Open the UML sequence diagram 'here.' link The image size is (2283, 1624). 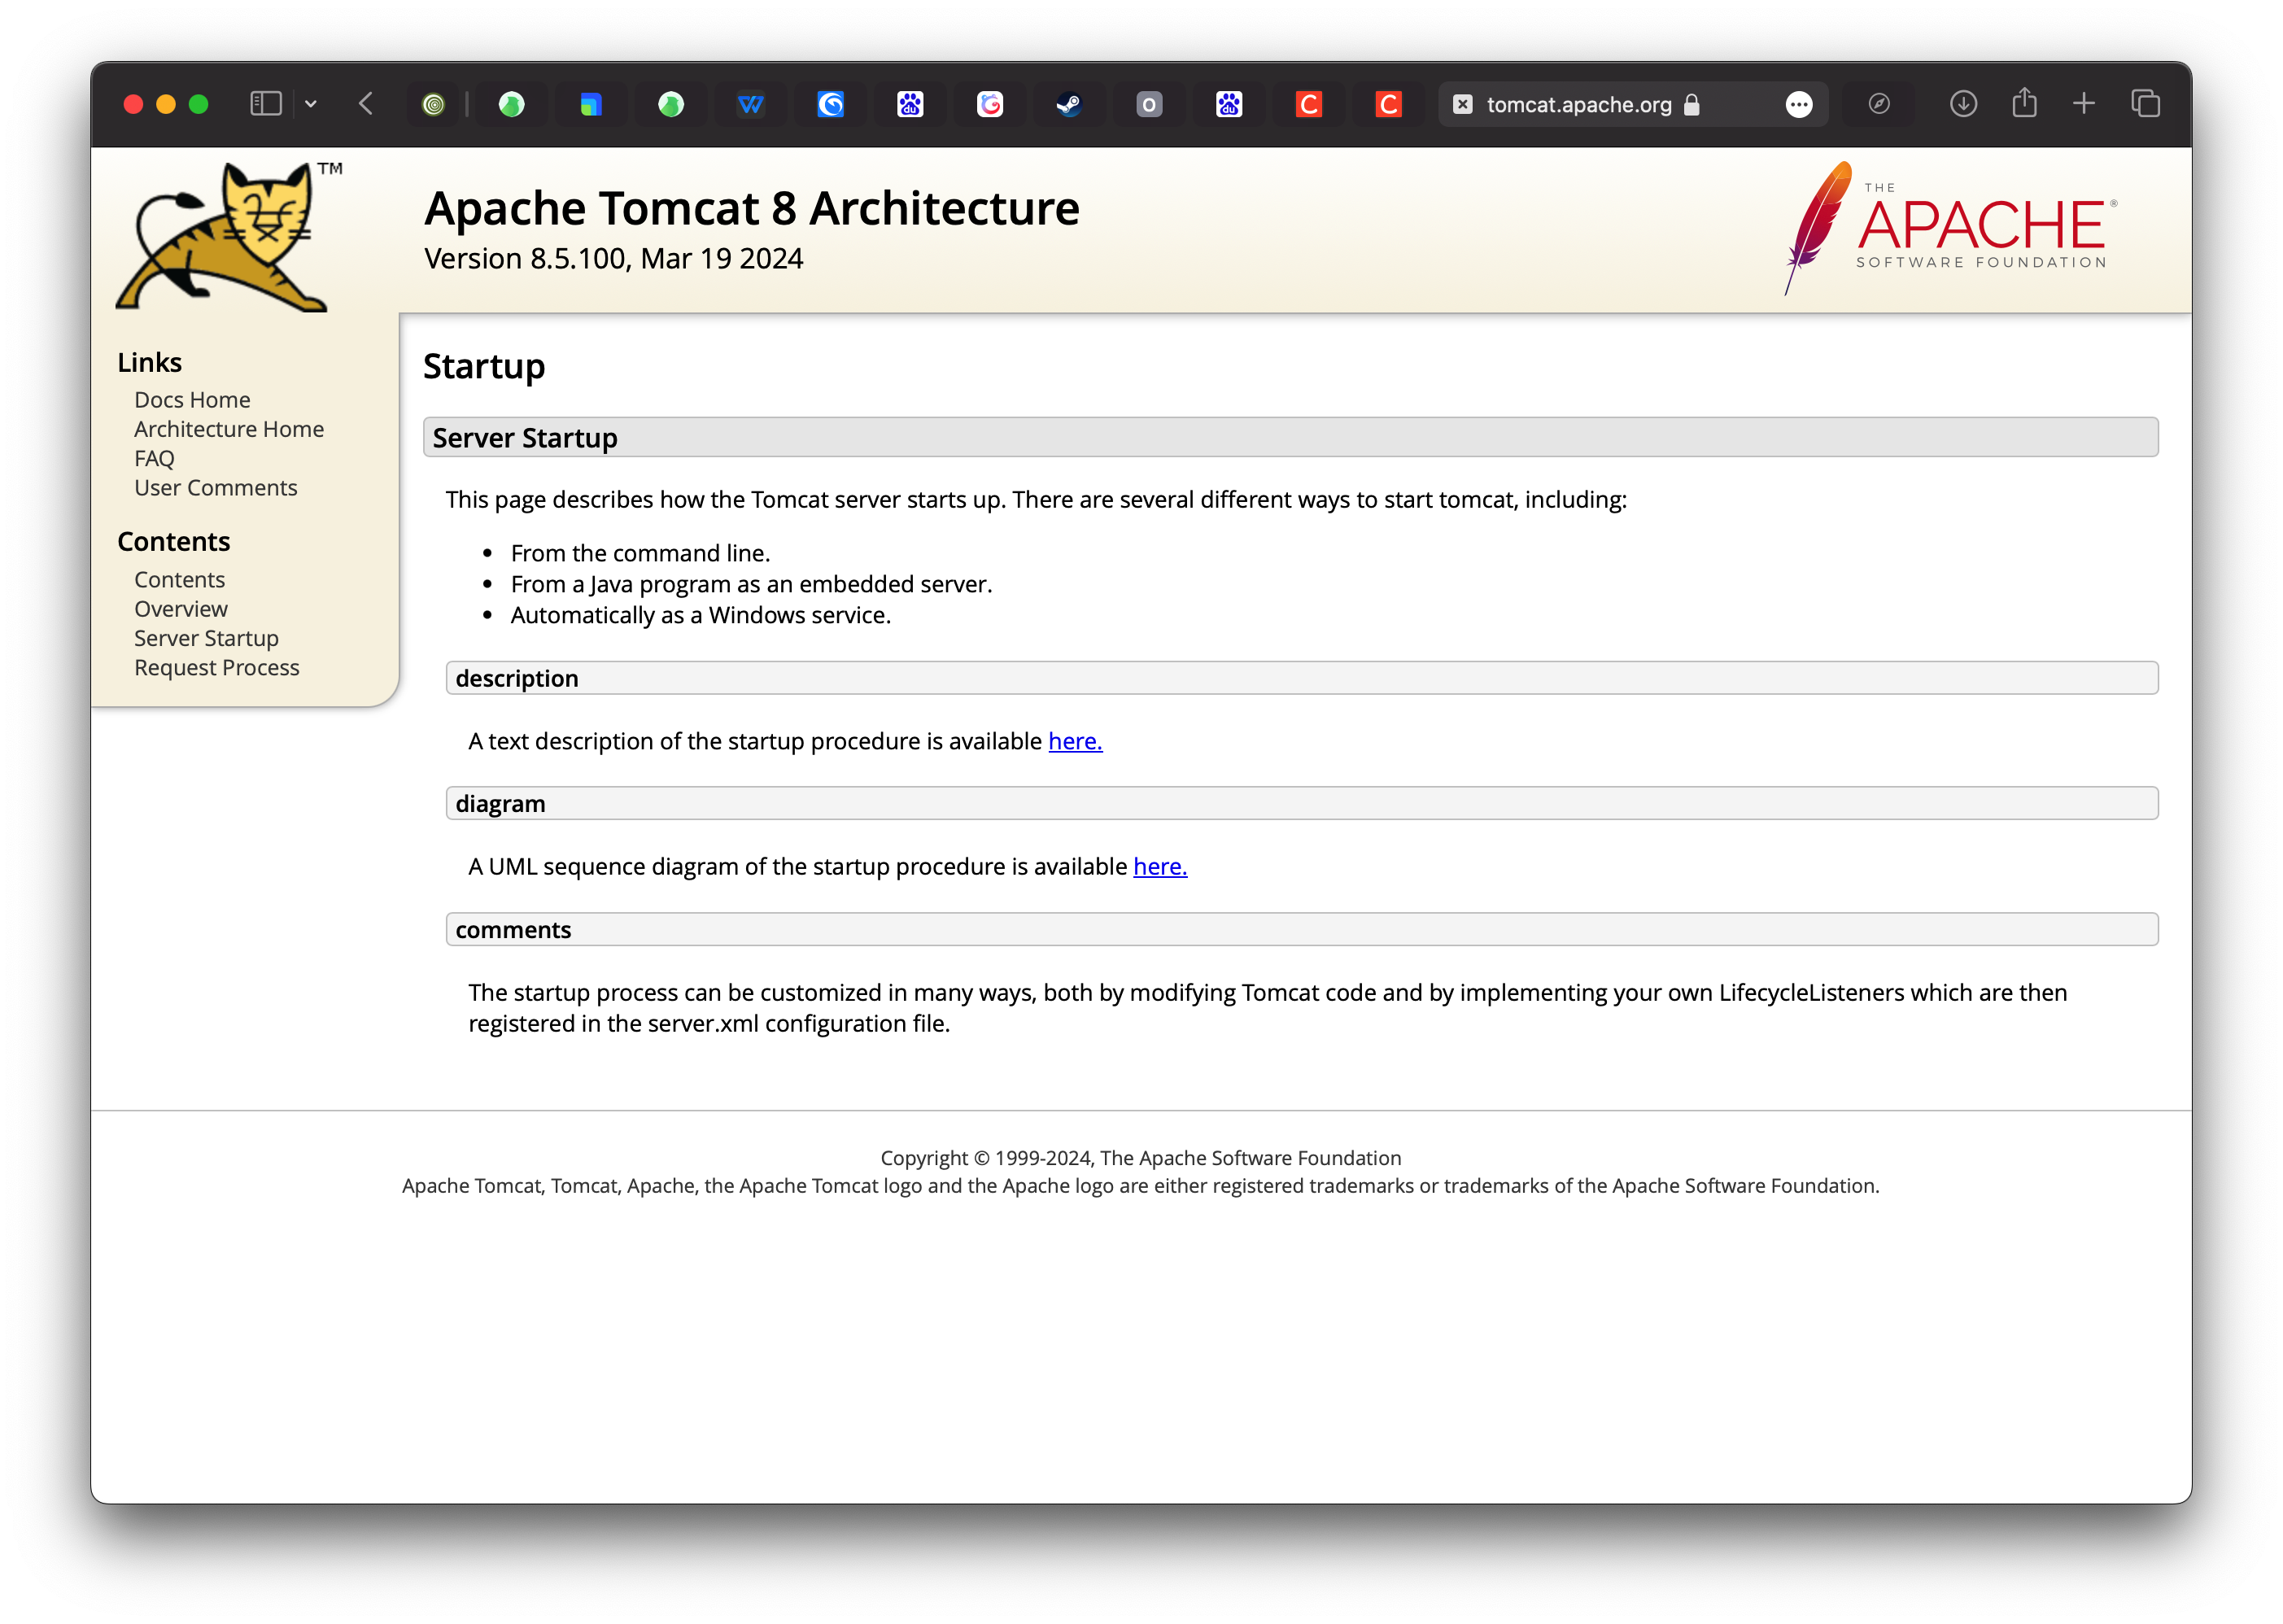(x=1160, y=867)
